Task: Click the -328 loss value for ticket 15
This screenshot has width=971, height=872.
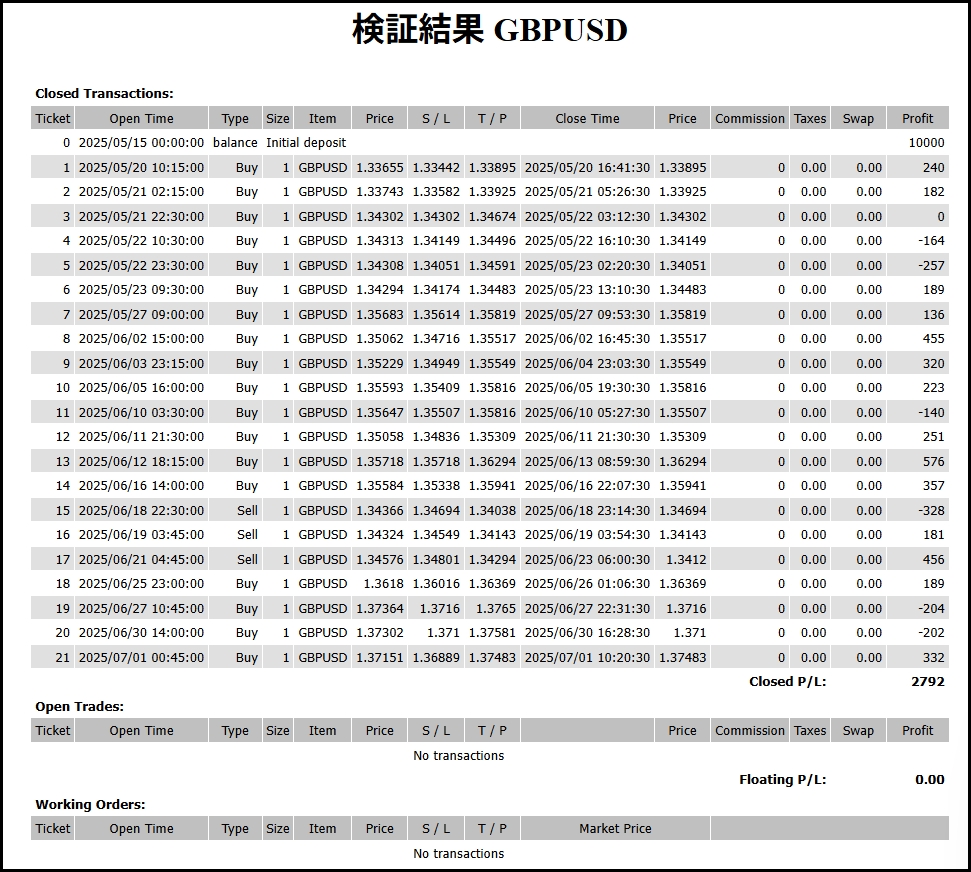Action: tap(931, 510)
